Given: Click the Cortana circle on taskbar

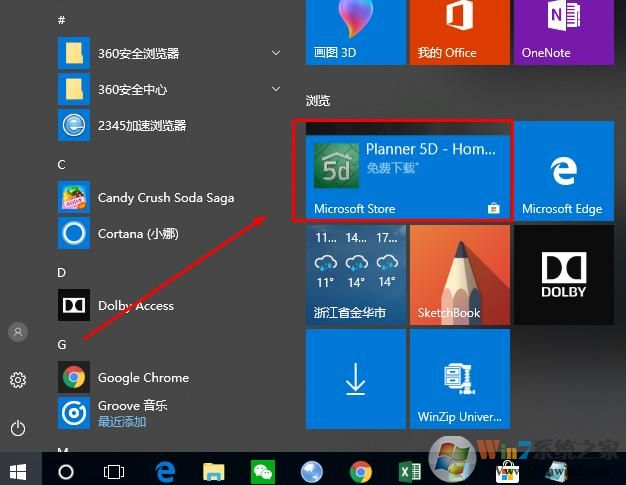Looking at the screenshot, I should [66, 472].
